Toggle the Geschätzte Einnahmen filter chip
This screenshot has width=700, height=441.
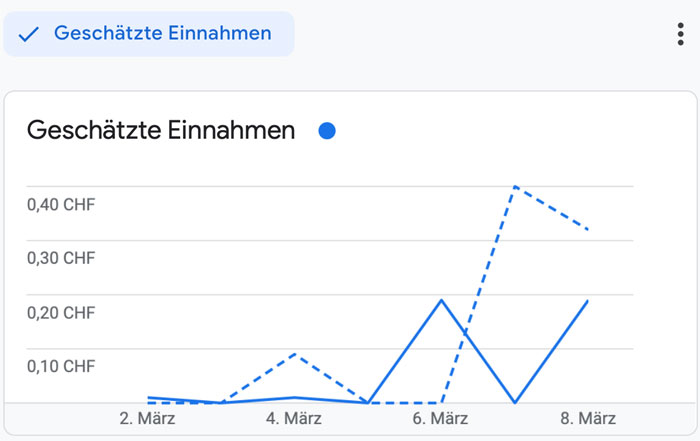150,34
